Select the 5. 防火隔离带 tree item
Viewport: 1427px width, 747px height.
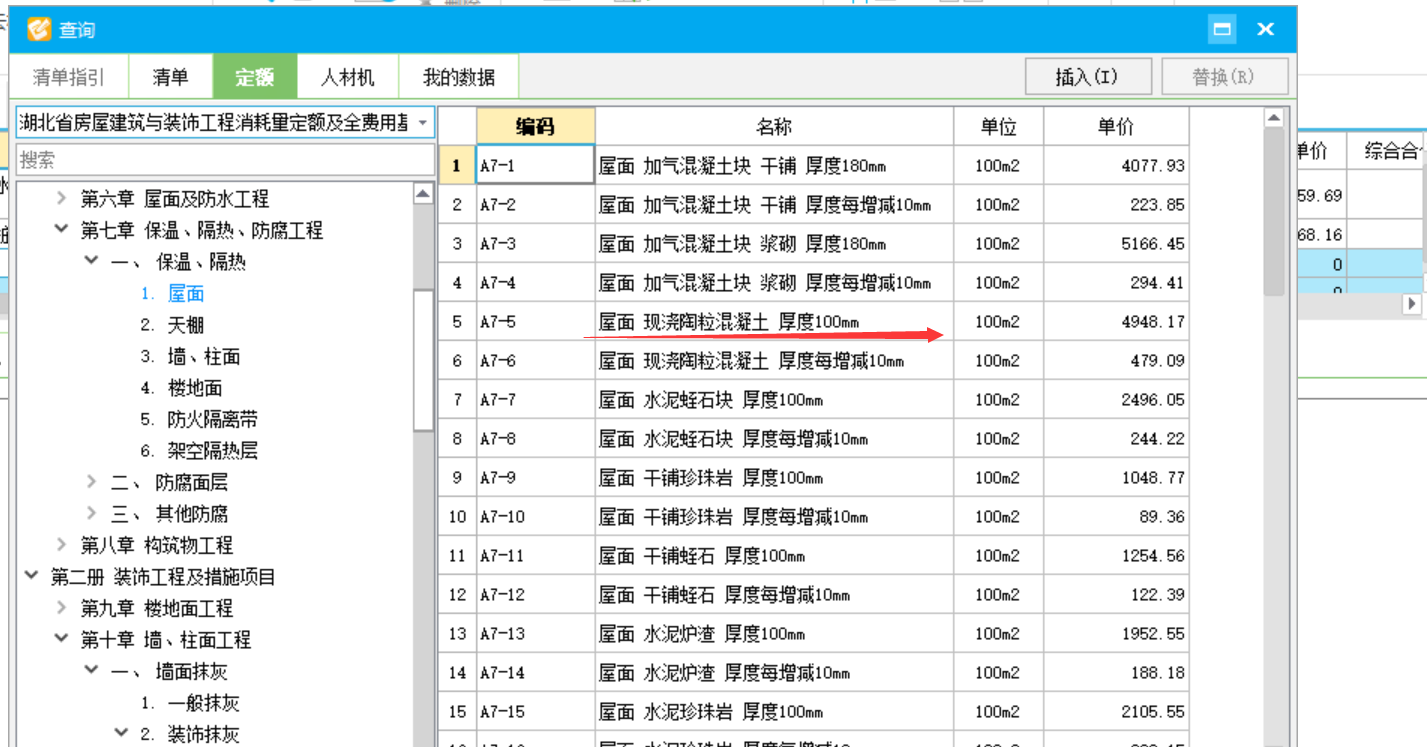point(199,419)
